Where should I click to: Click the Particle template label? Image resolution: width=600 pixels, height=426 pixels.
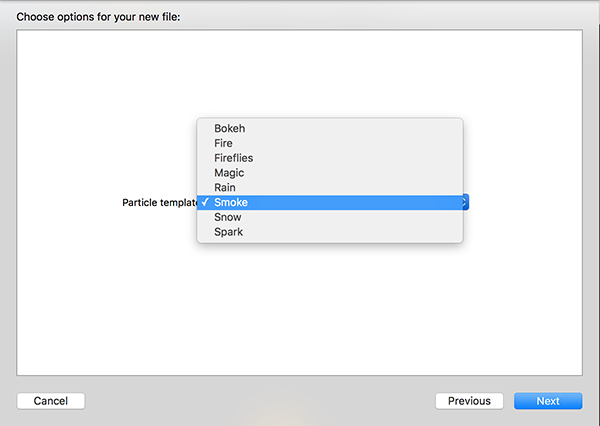(x=160, y=202)
